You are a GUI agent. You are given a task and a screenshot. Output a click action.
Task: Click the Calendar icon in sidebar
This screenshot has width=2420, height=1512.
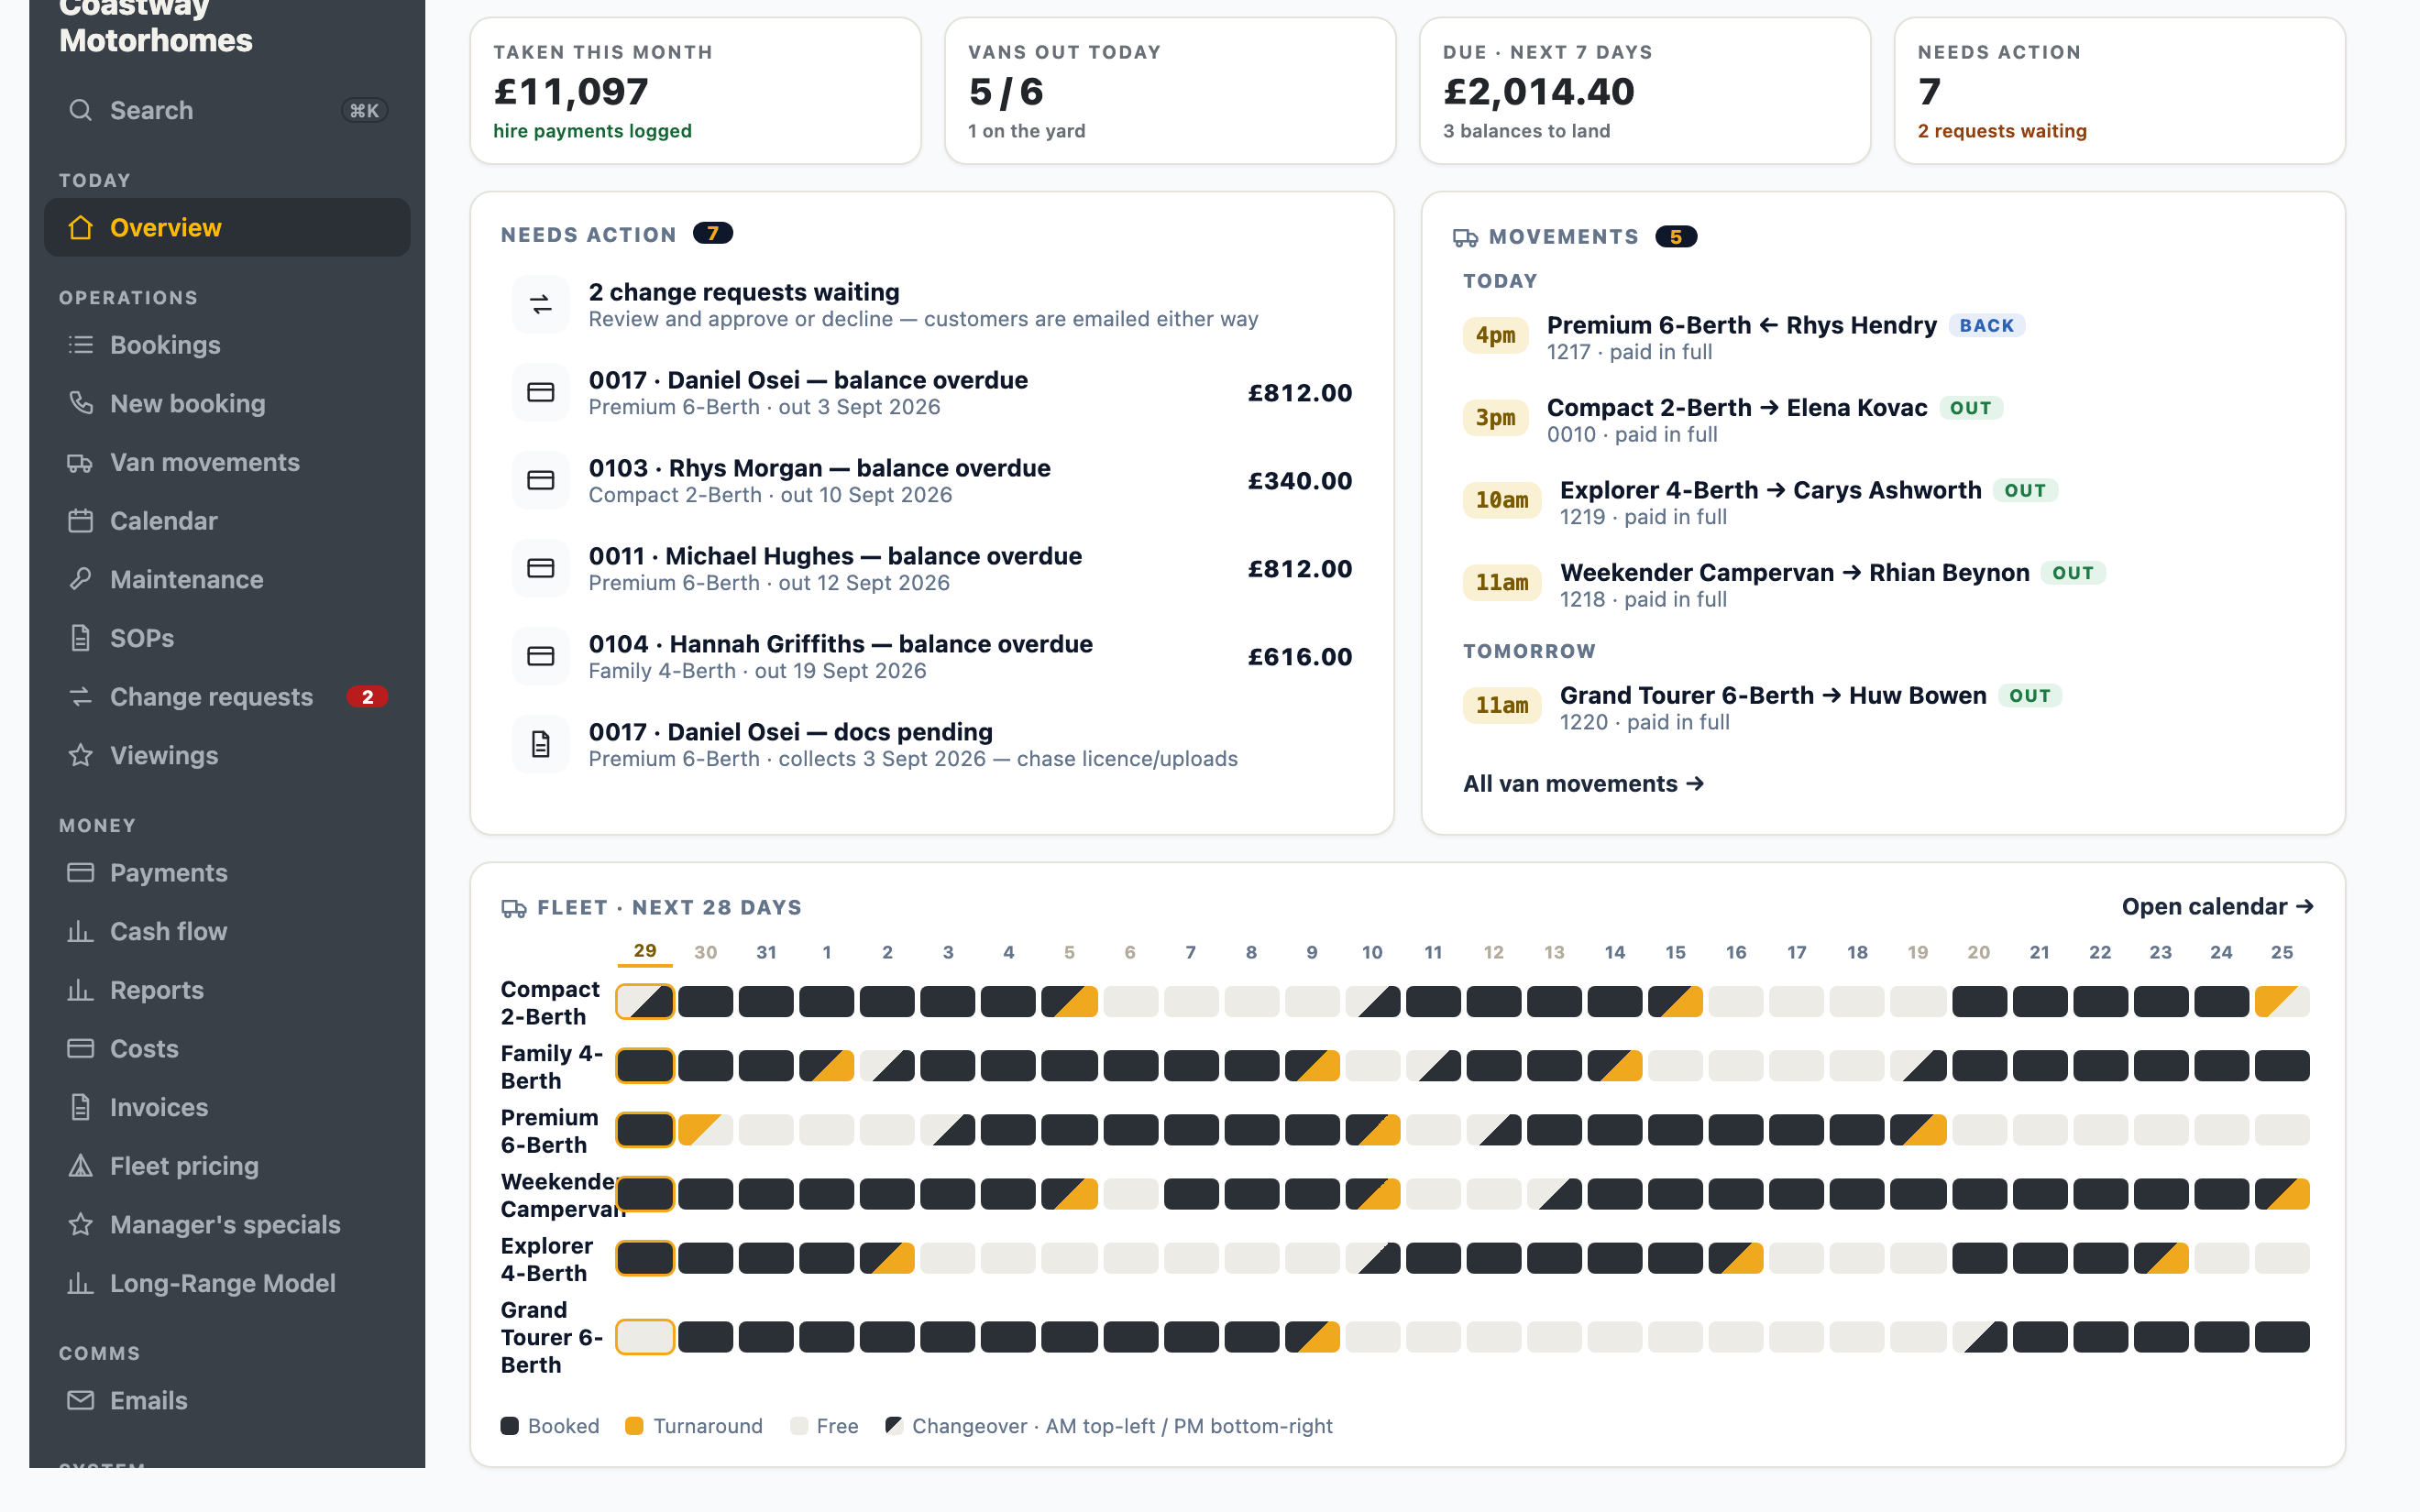80,521
